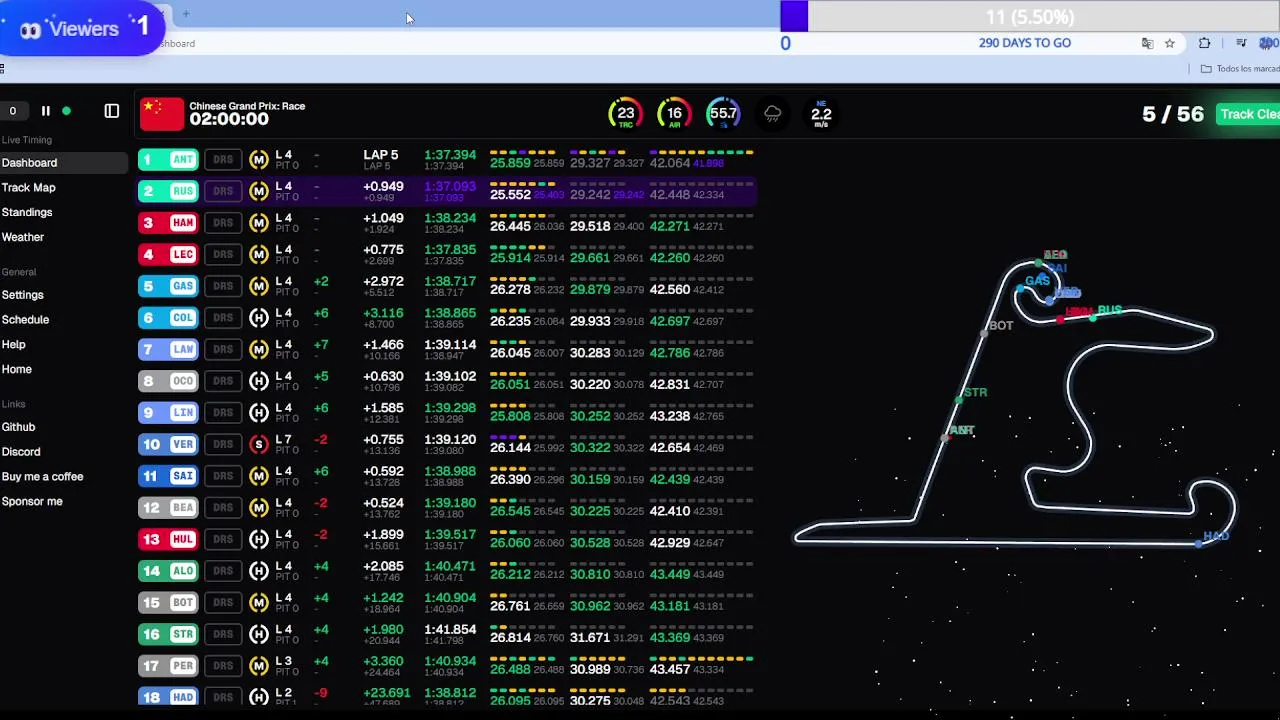Select driver LIN position badge
Image resolution: width=1280 pixels, height=720 pixels.
point(168,413)
